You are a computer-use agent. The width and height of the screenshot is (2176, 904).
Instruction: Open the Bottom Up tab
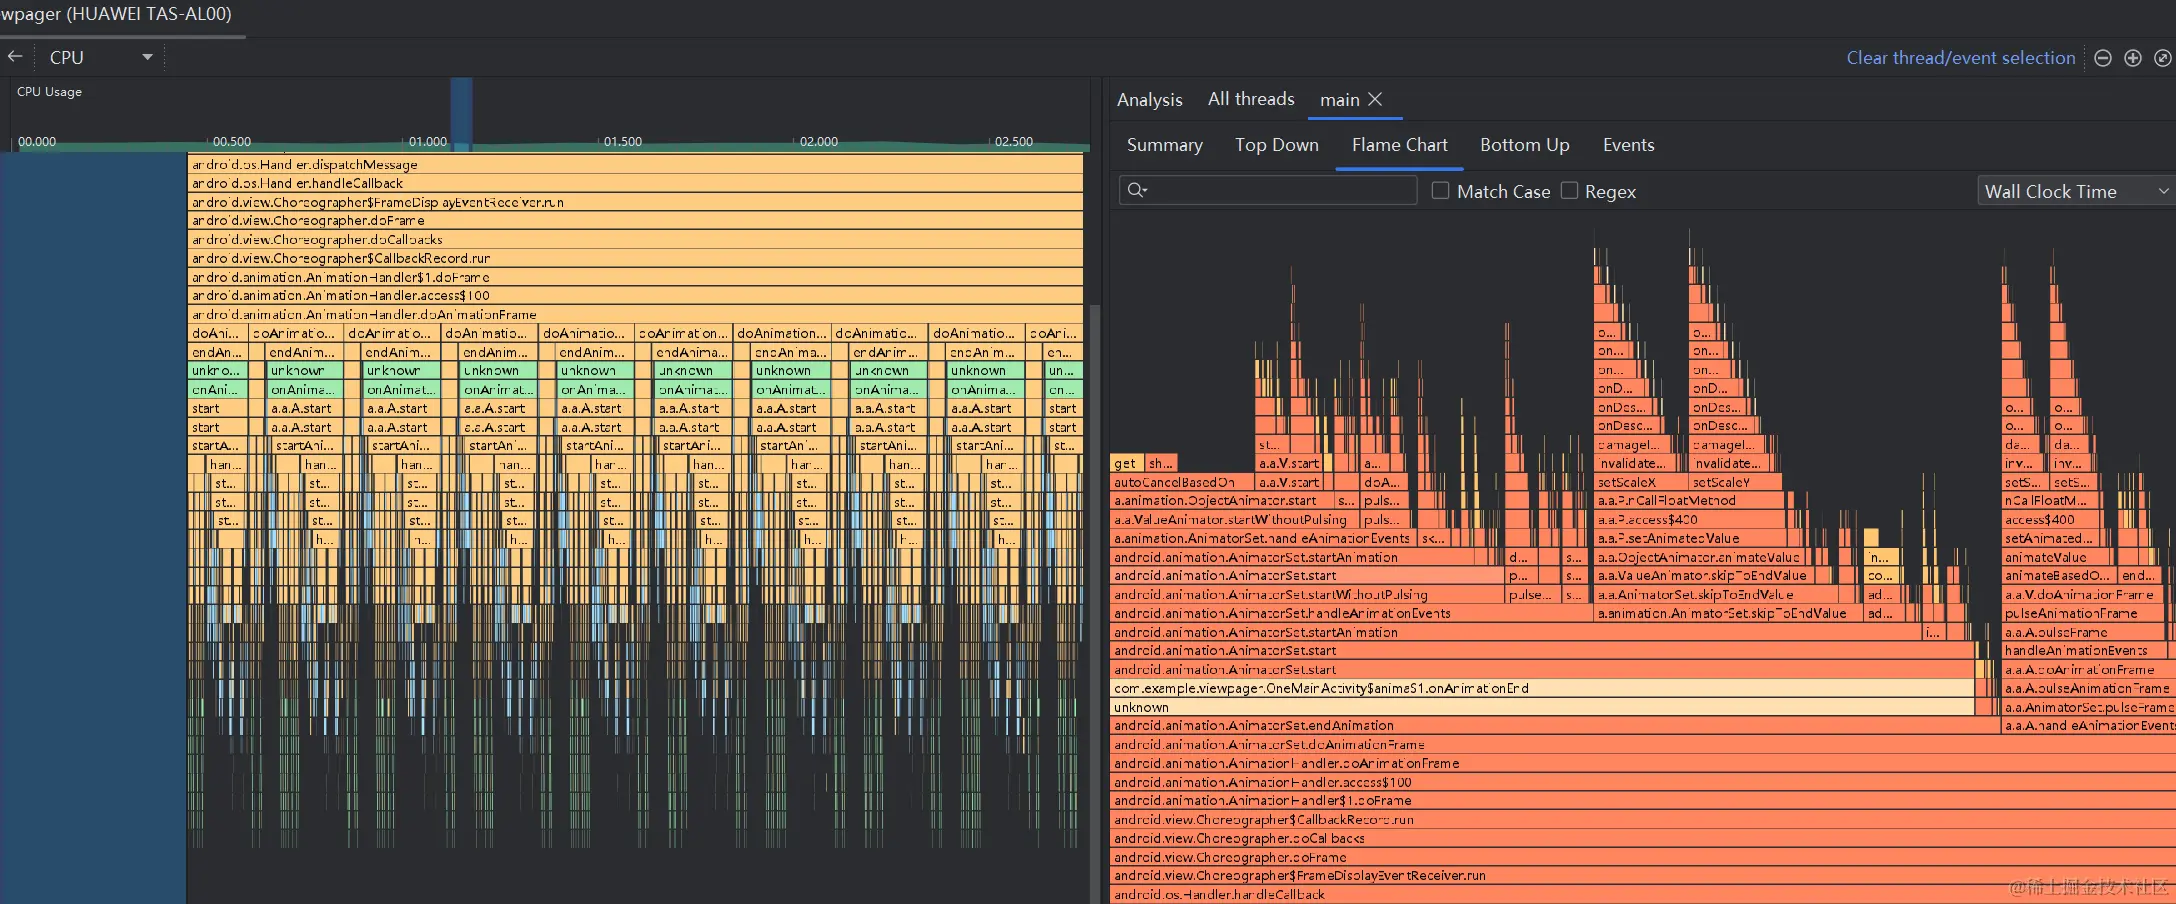[1525, 145]
